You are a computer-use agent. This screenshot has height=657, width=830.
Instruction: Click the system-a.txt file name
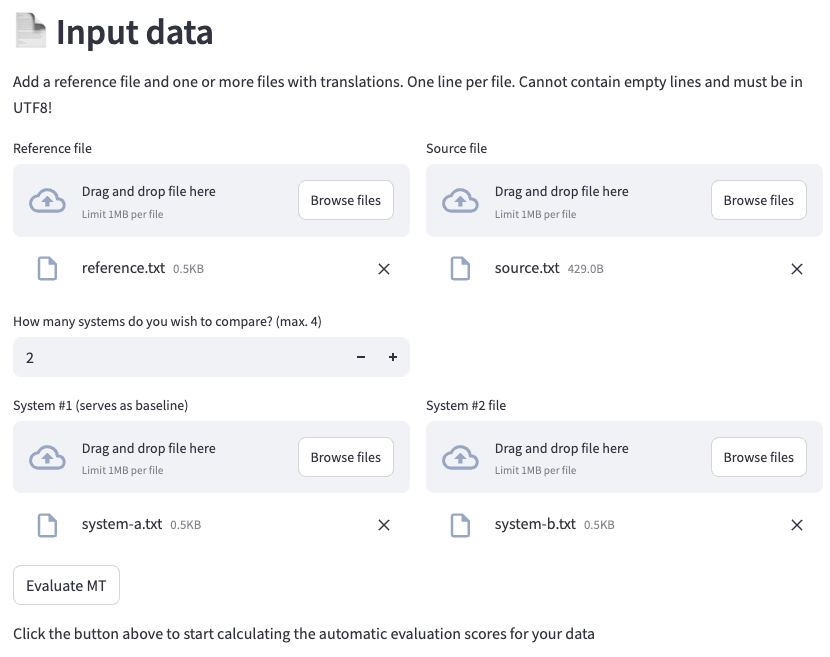122,524
